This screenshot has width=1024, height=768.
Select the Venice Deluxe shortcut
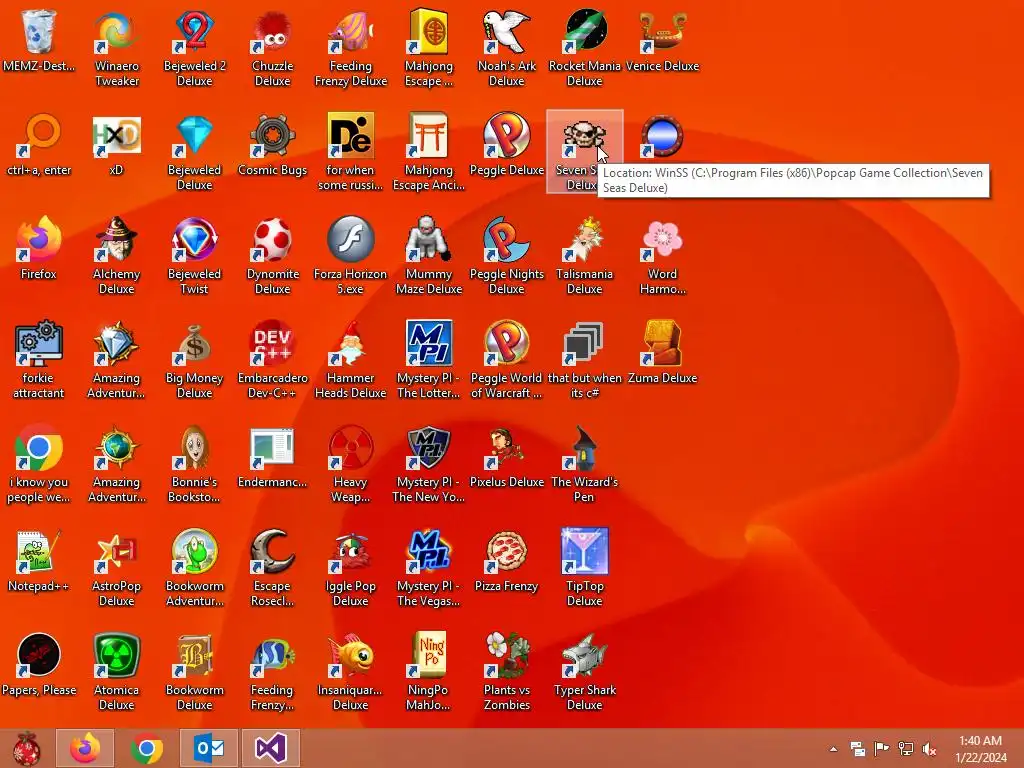point(662,31)
